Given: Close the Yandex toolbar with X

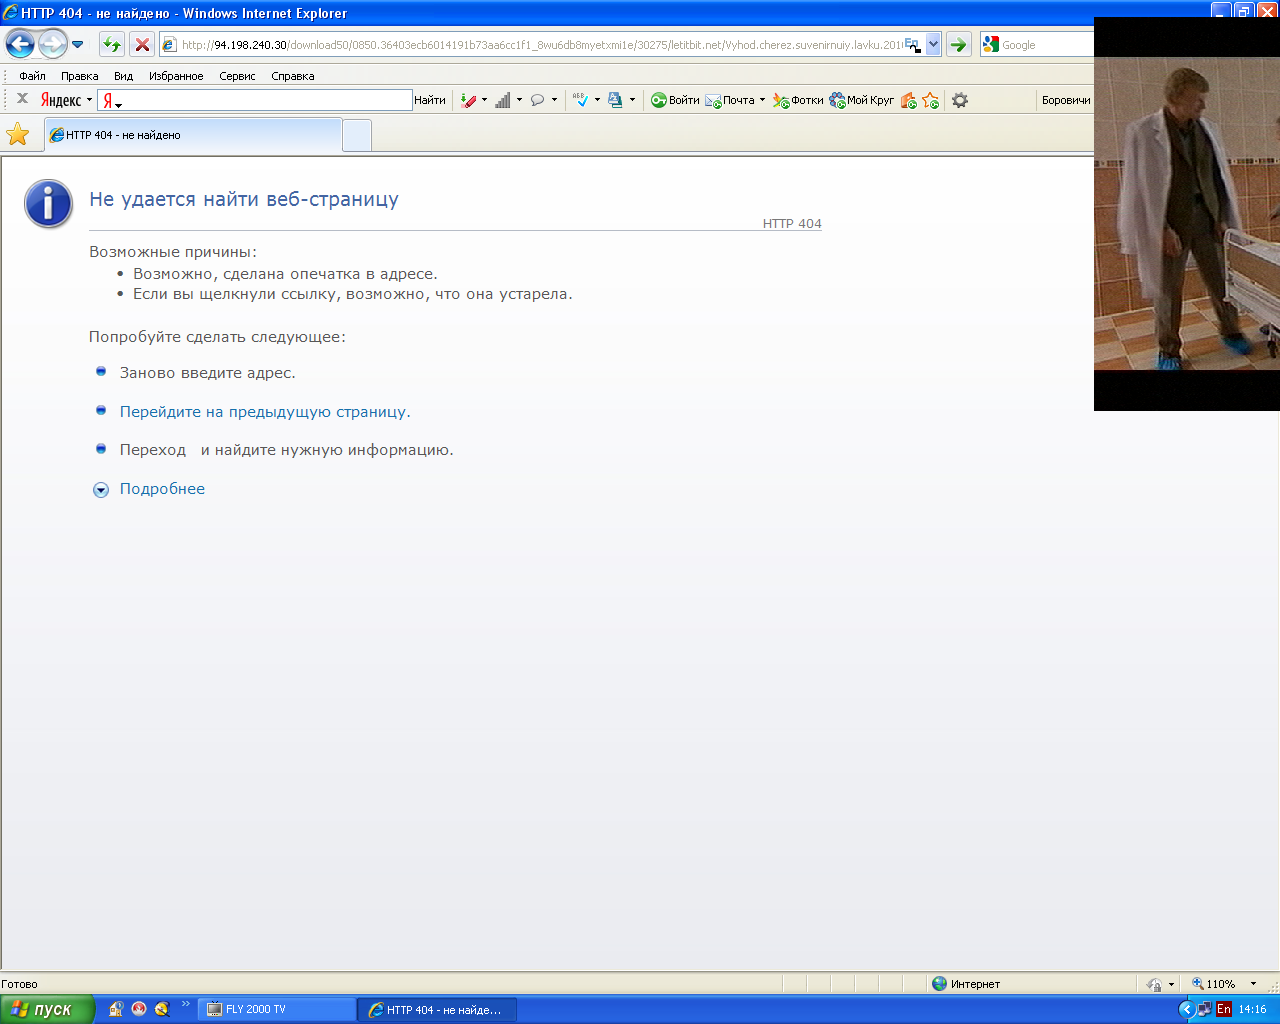Looking at the screenshot, I should pos(22,99).
